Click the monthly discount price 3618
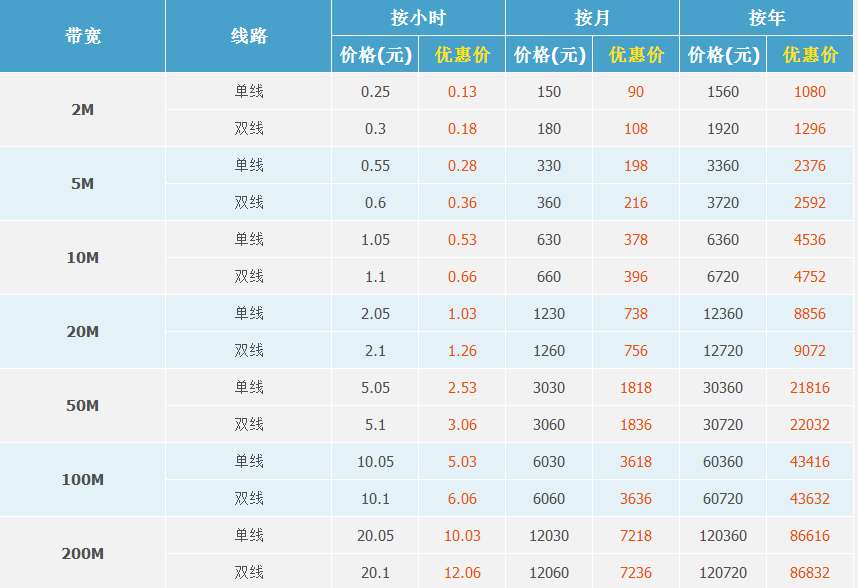This screenshot has width=858, height=588. click(x=636, y=462)
